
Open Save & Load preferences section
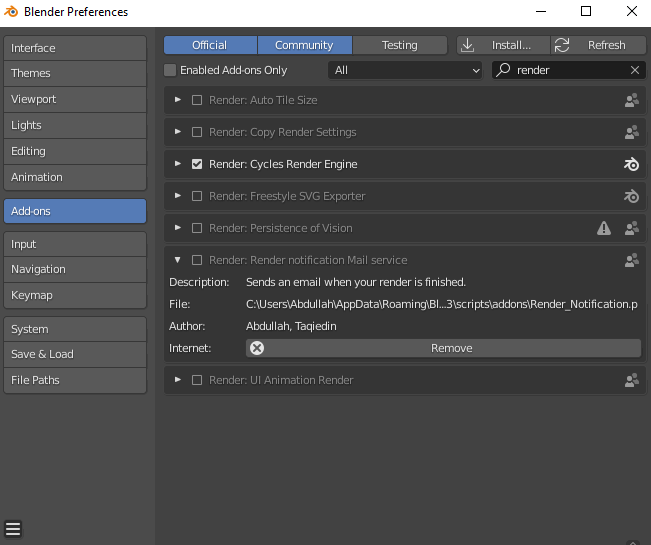pos(75,354)
